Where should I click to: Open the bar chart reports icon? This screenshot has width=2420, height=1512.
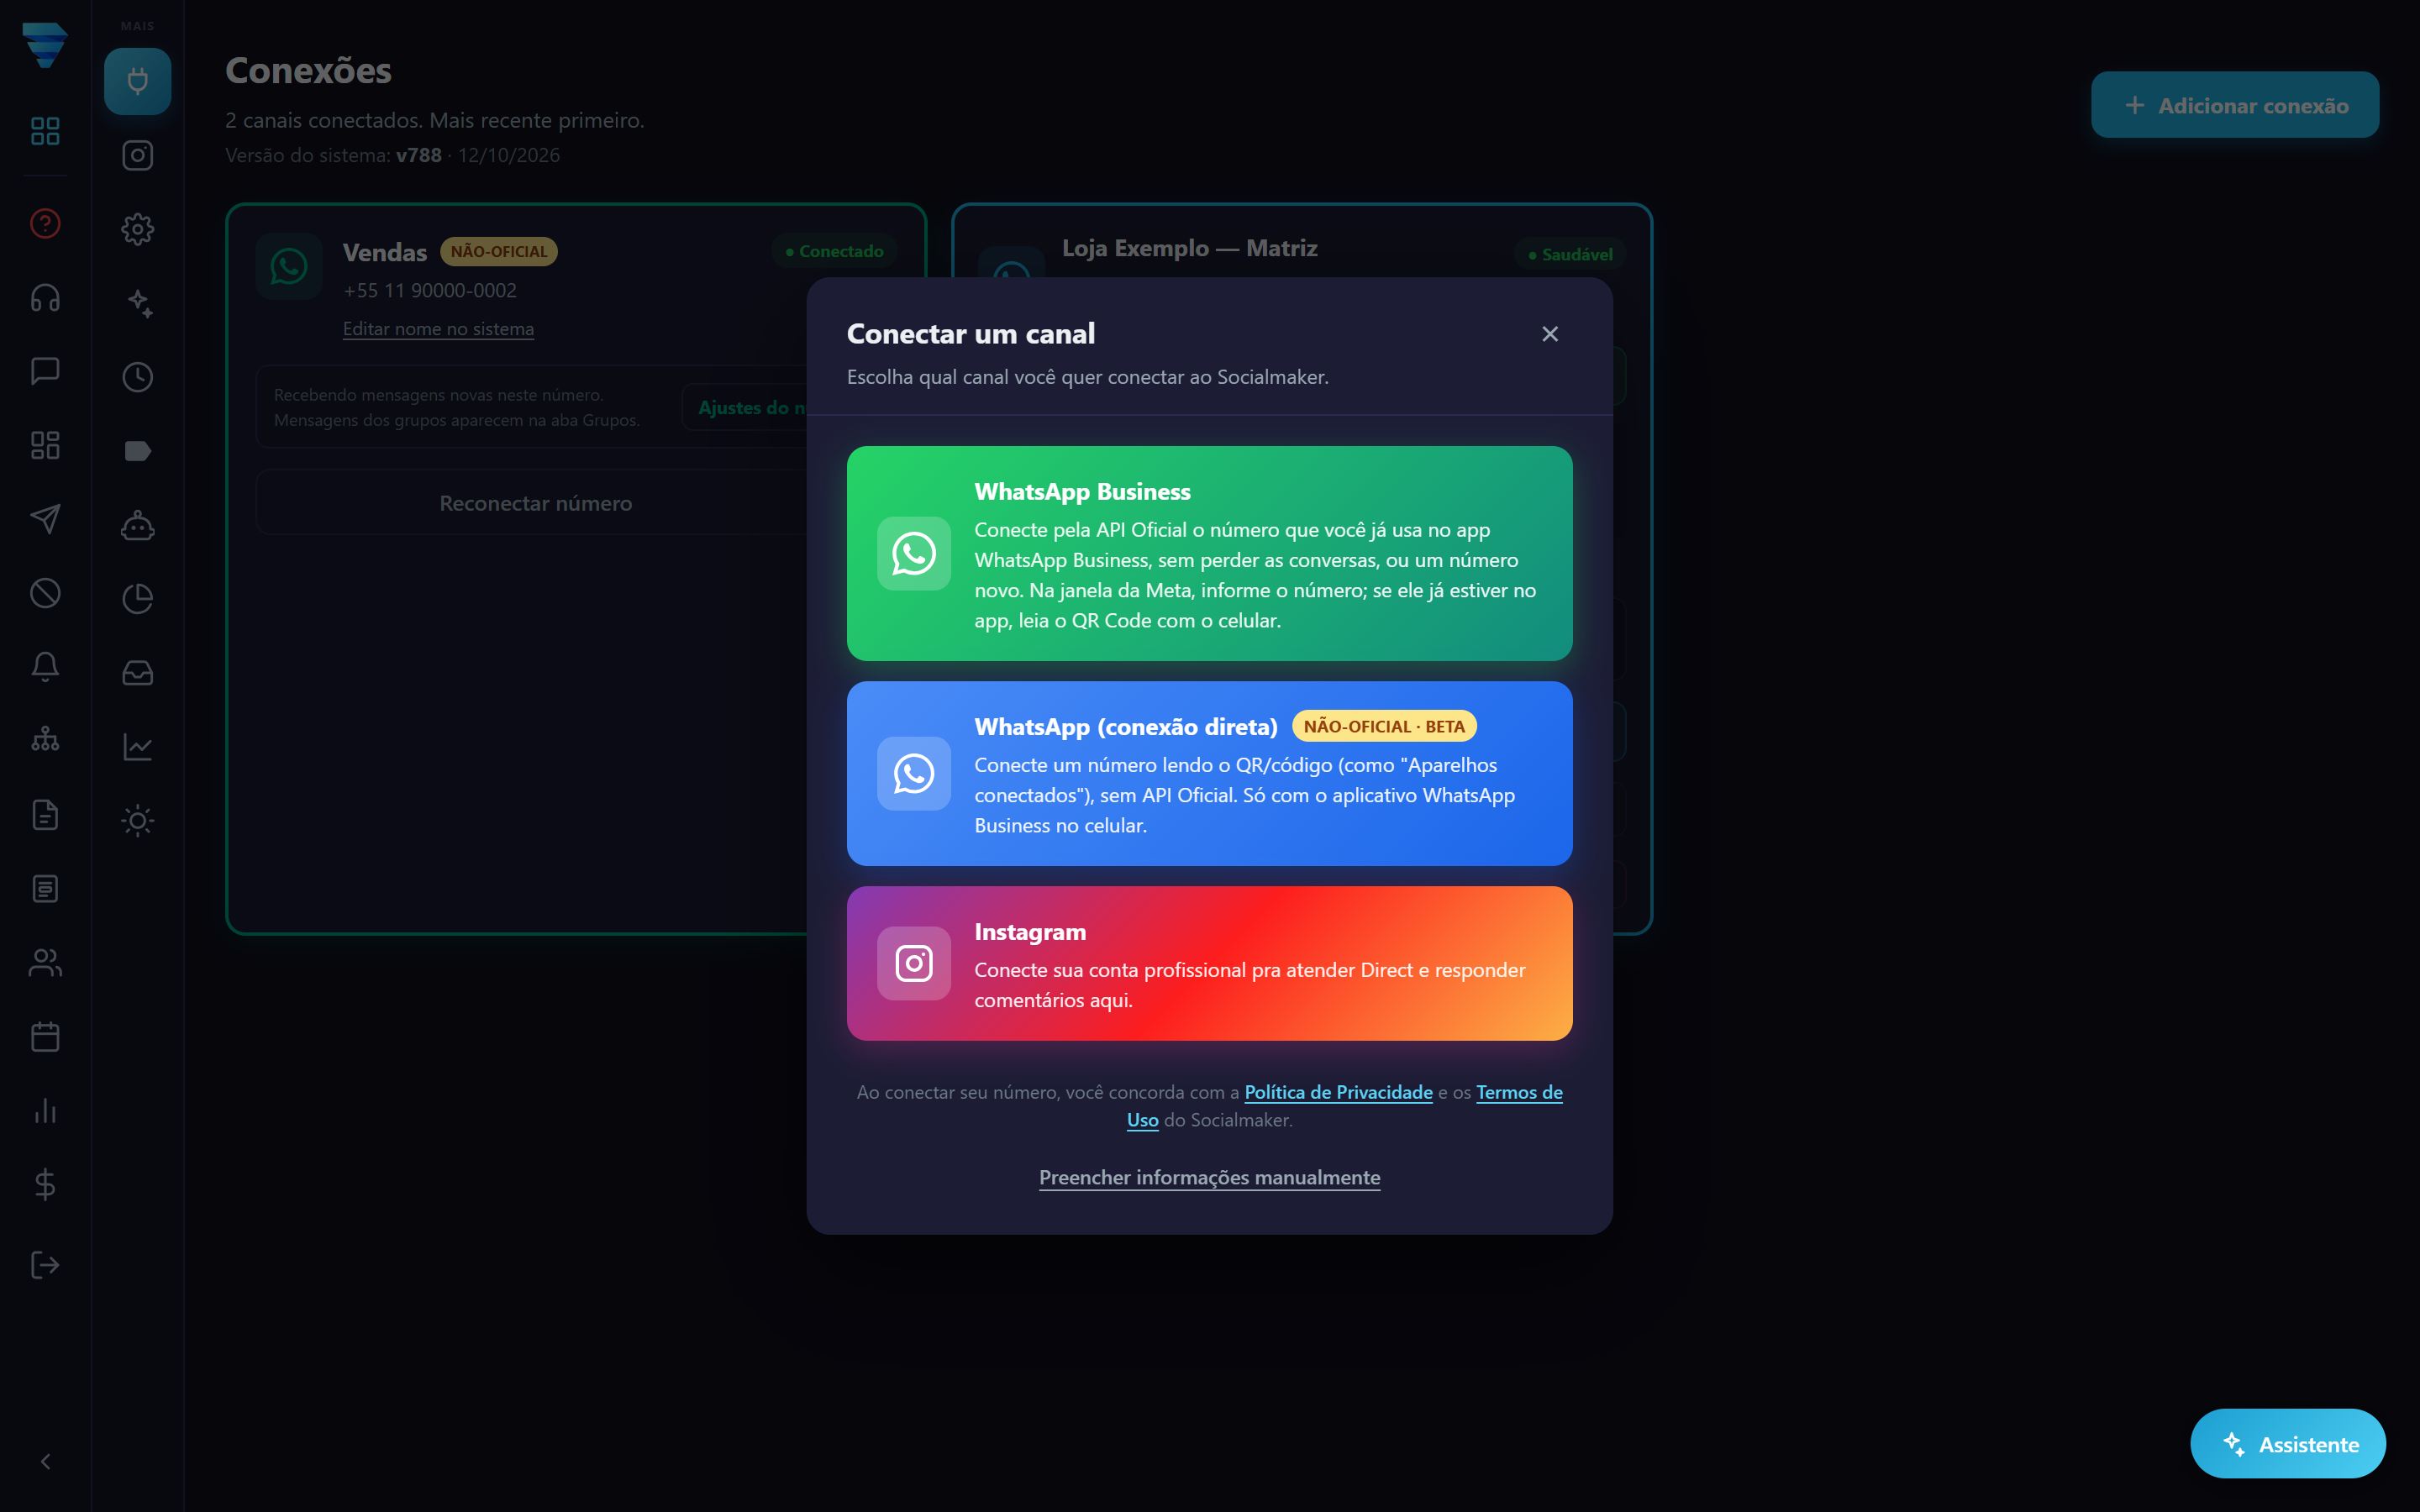click(45, 1111)
